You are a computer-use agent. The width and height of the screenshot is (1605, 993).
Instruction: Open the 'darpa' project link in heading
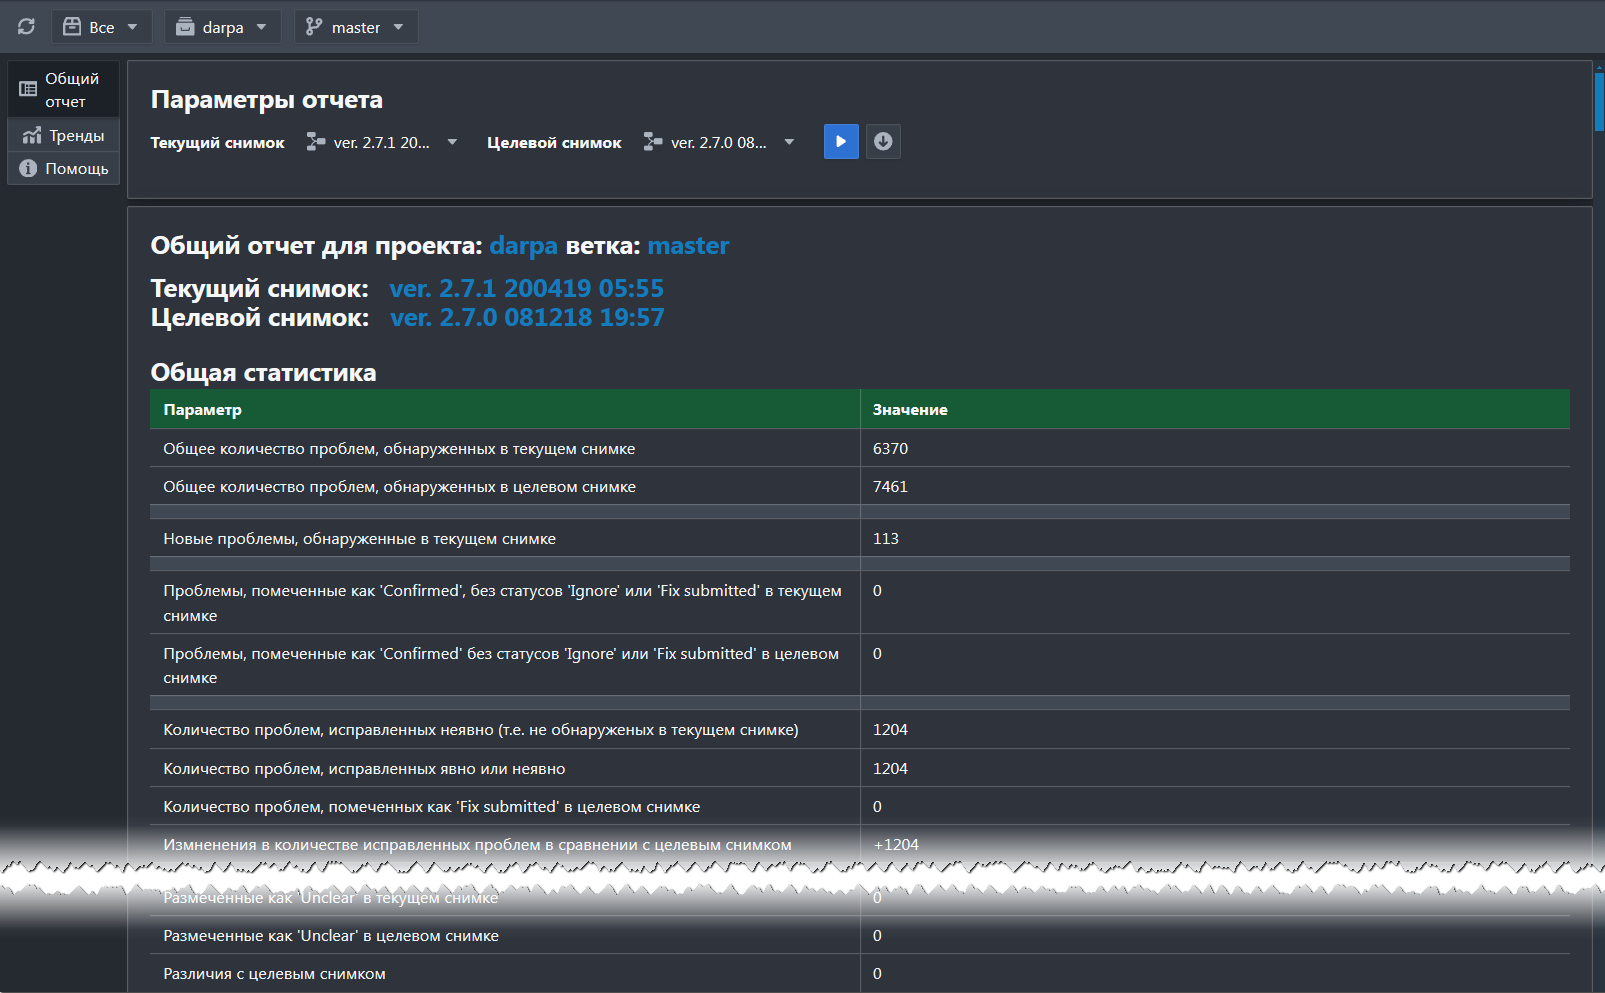(x=523, y=246)
